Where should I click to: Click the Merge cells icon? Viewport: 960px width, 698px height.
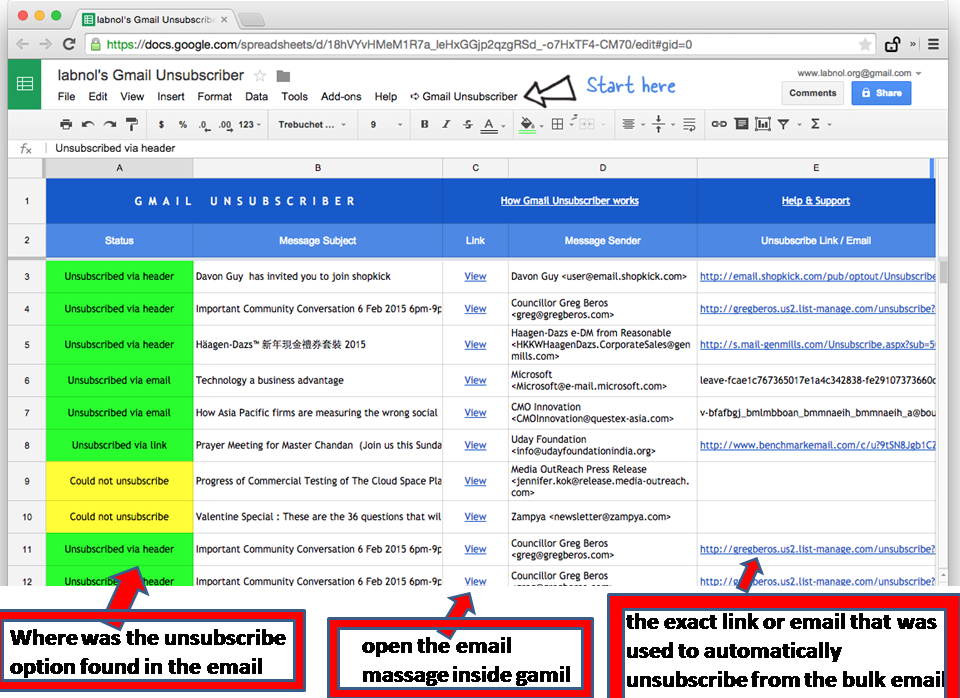[587, 124]
